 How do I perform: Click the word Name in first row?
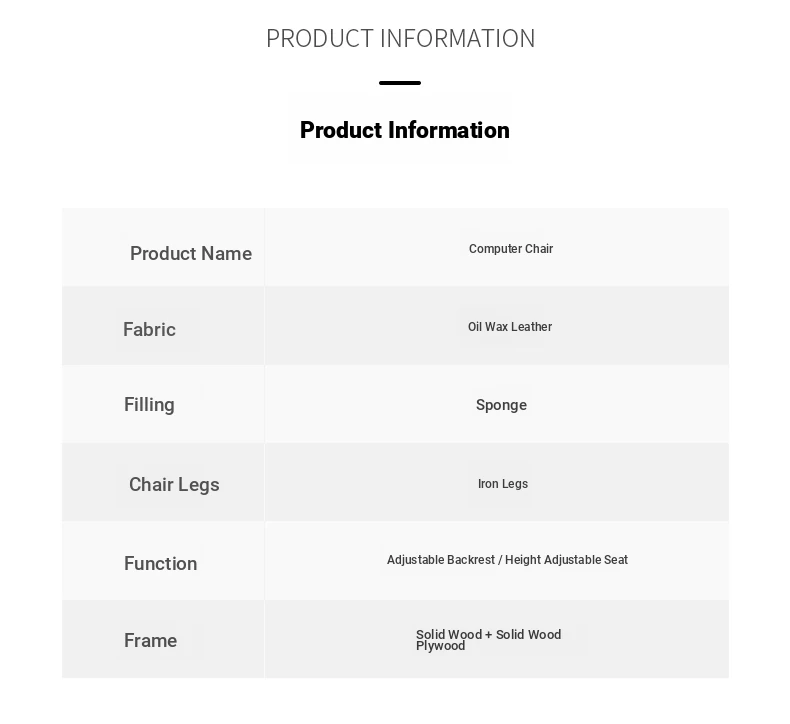226,253
